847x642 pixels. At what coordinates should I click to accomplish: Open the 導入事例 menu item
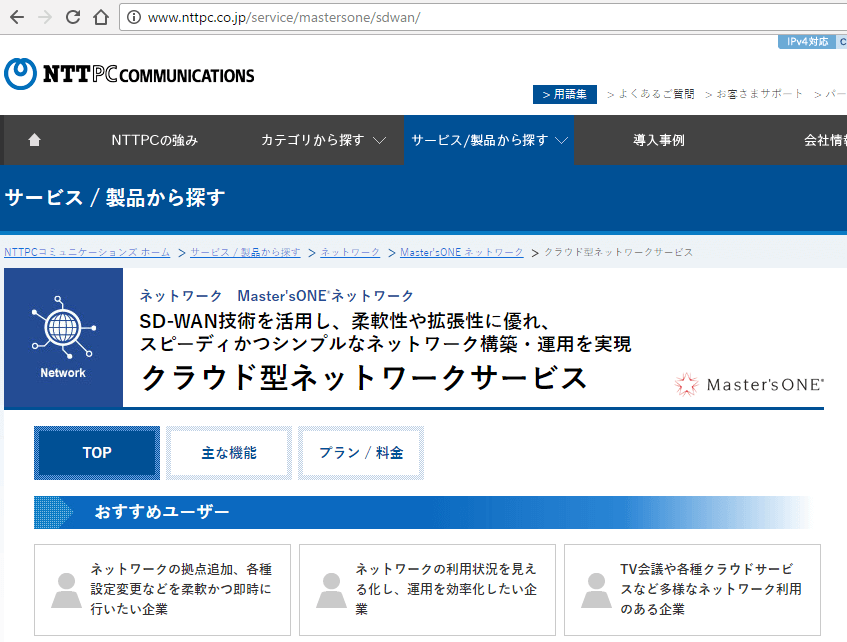pos(658,140)
